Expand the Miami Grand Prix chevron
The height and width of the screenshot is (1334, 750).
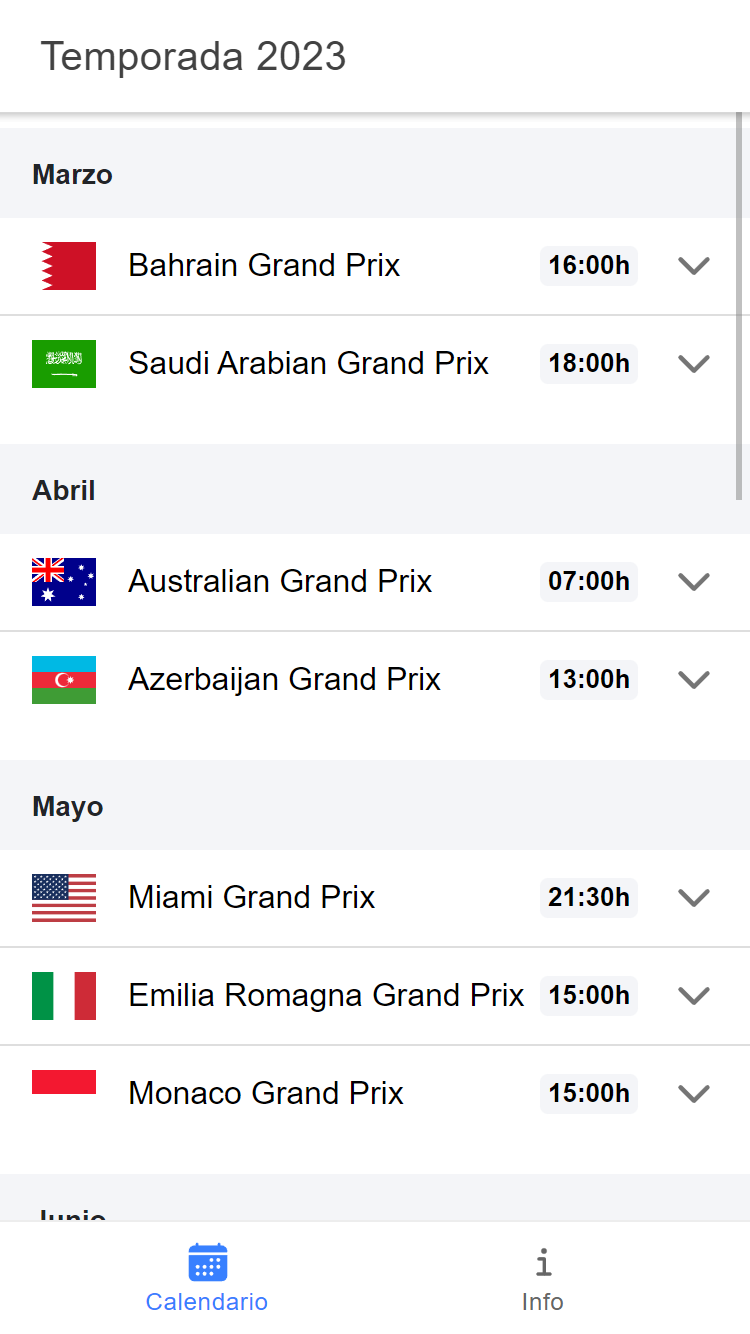[694, 898]
